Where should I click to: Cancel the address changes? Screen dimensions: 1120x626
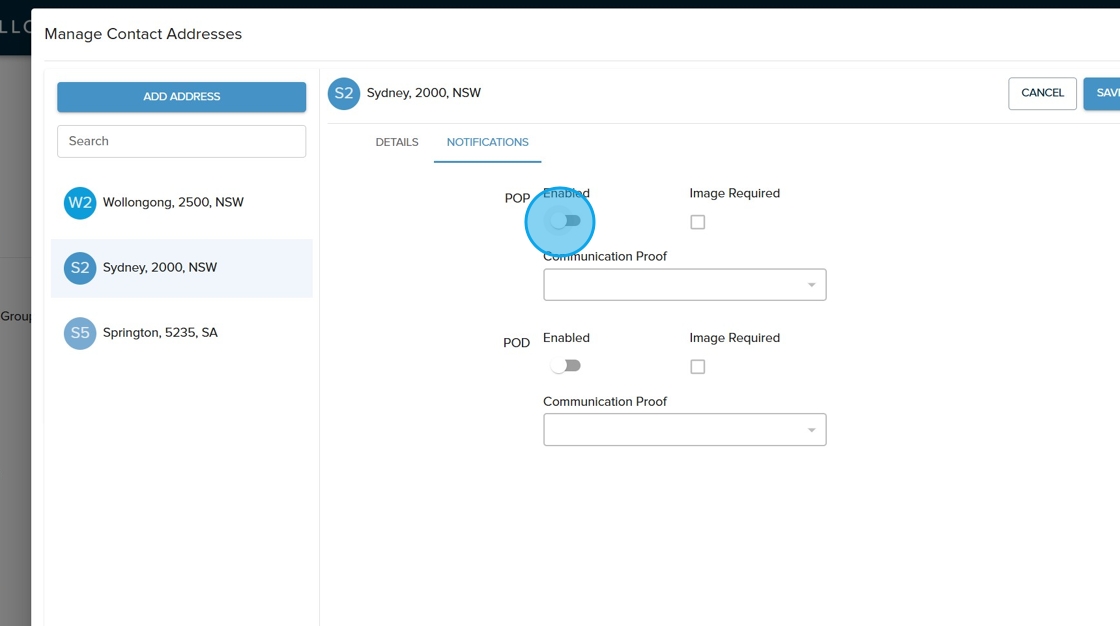click(1042, 93)
